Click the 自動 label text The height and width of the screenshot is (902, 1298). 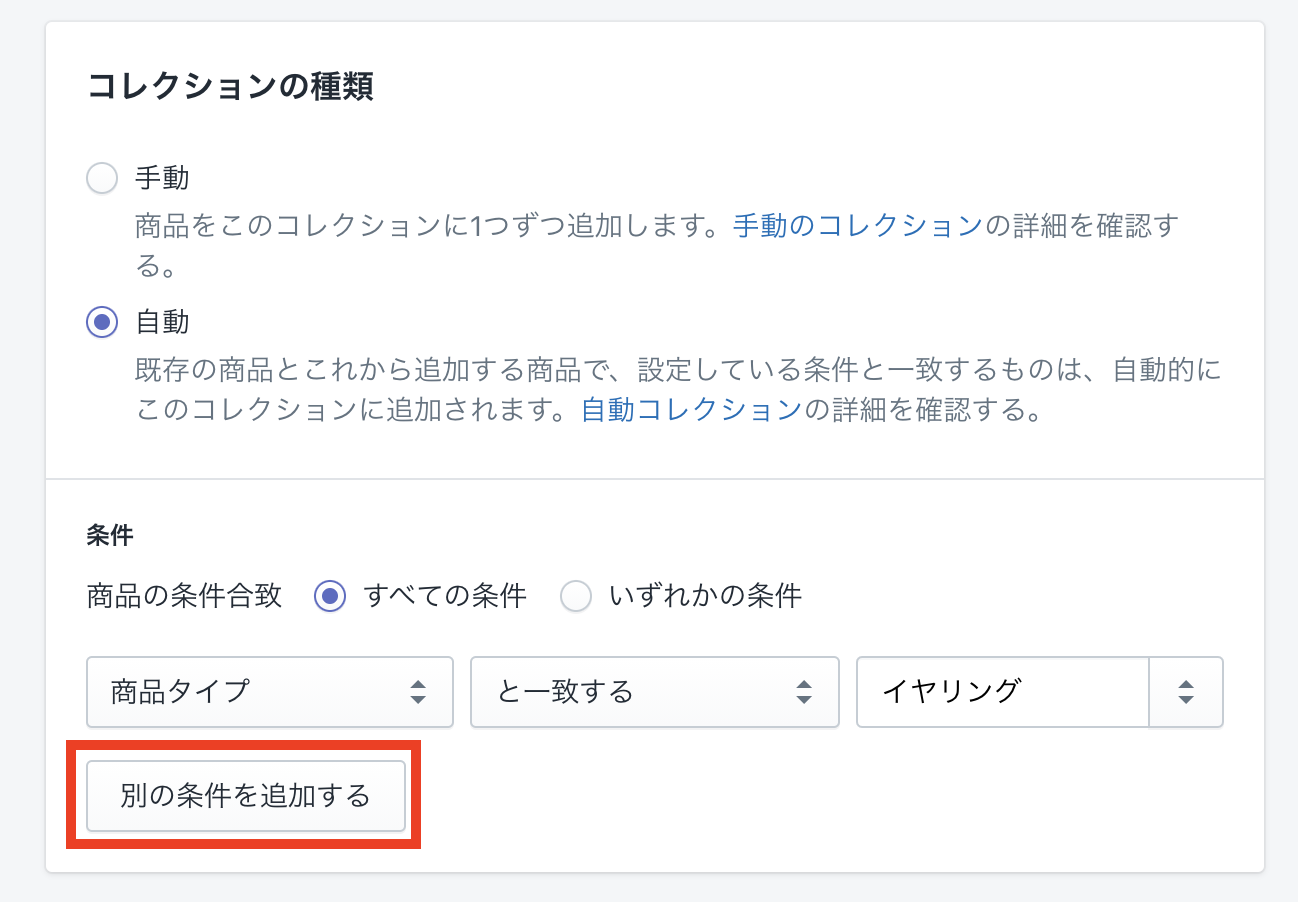tap(162, 323)
